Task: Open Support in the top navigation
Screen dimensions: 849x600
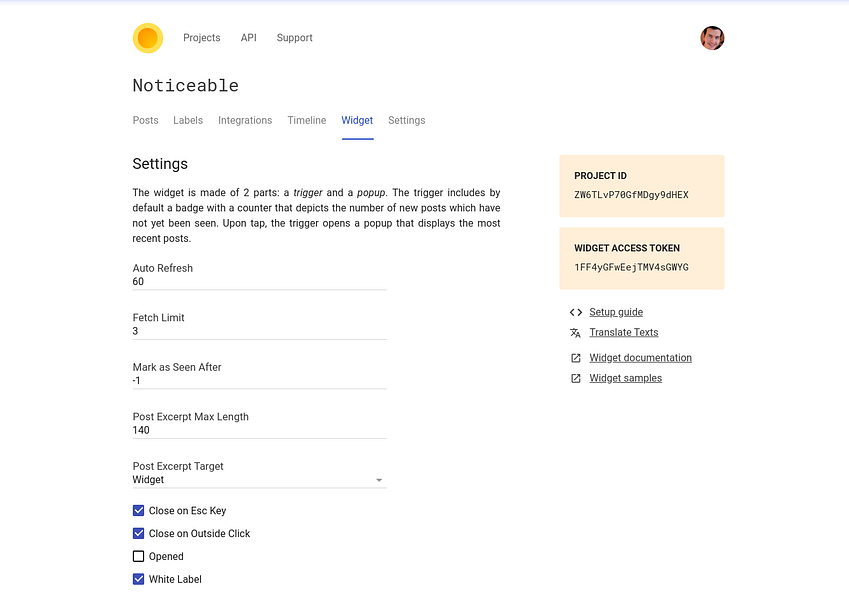Action: [x=295, y=38]
